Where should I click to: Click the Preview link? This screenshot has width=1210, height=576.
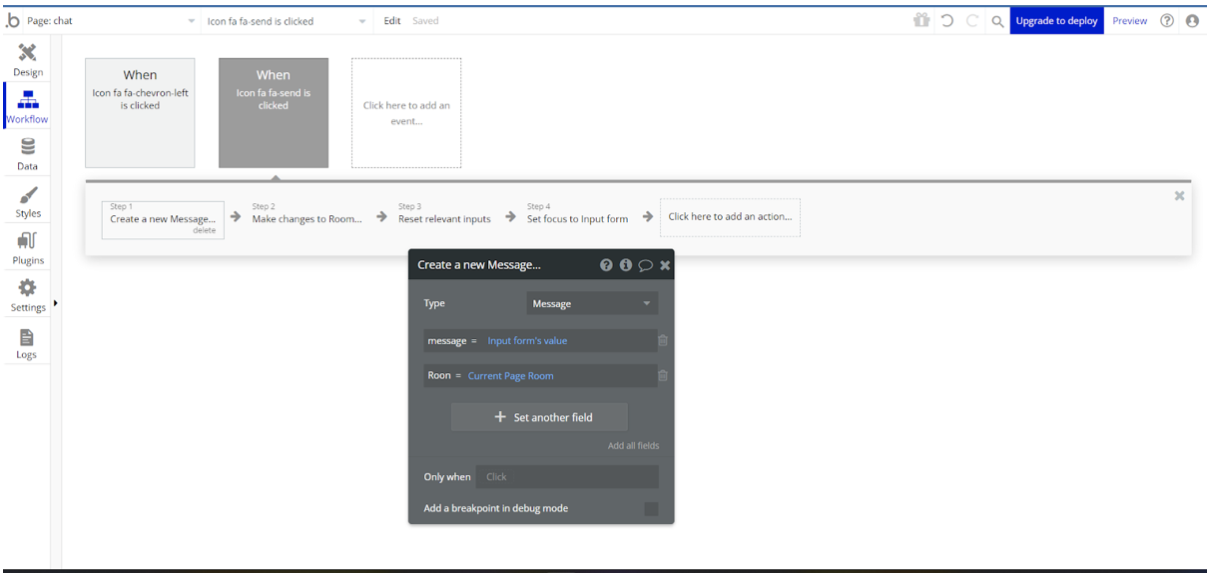coord(1129,21)
